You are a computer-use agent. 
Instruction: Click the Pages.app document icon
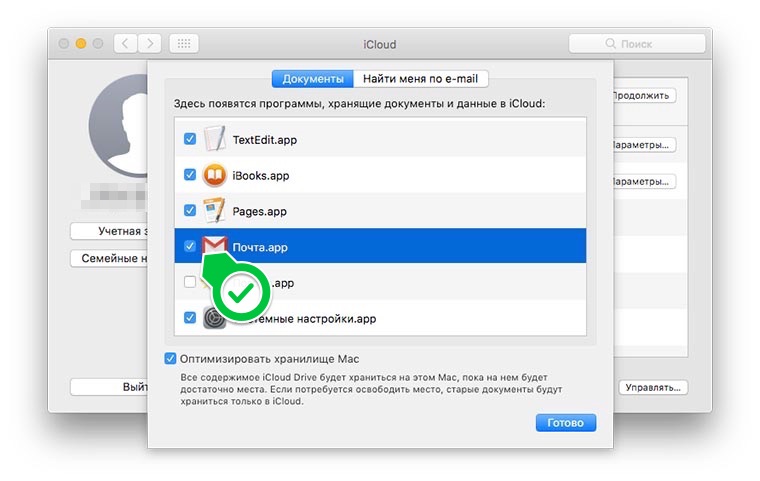(x=214, y=210)
